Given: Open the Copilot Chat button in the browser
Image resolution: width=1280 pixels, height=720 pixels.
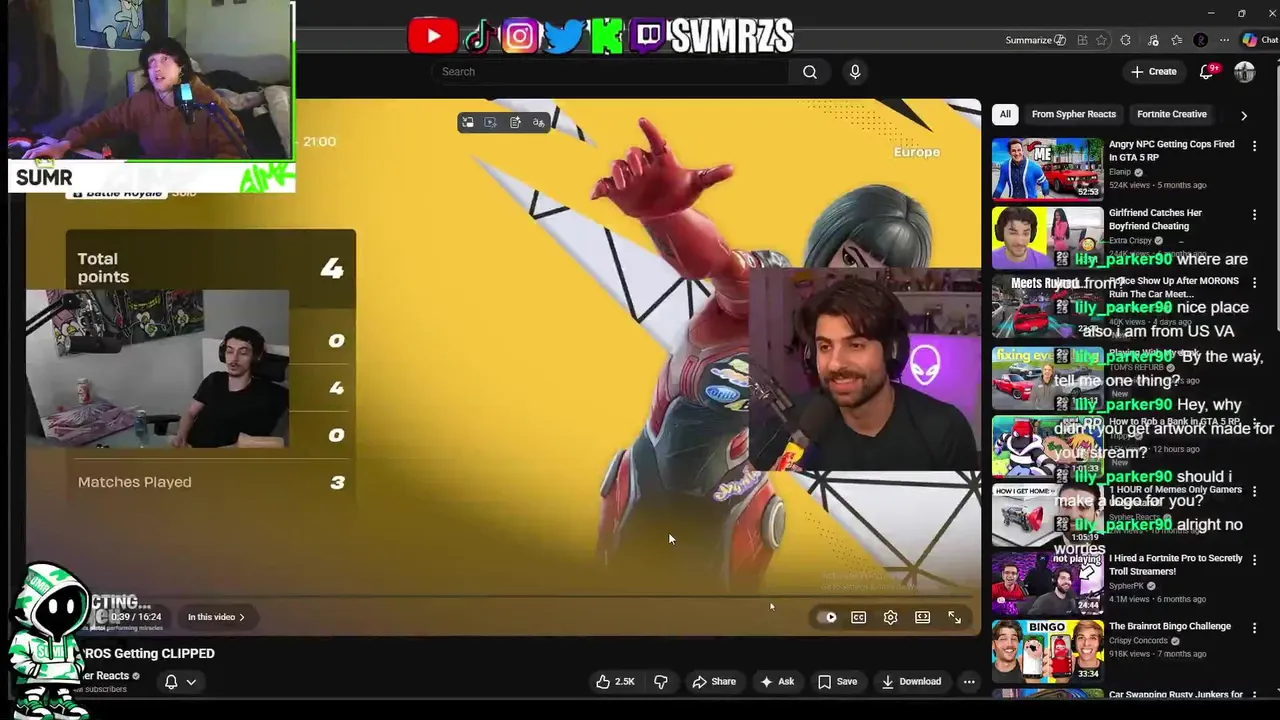Looking at the screenshot, I should click(1259, 40).
